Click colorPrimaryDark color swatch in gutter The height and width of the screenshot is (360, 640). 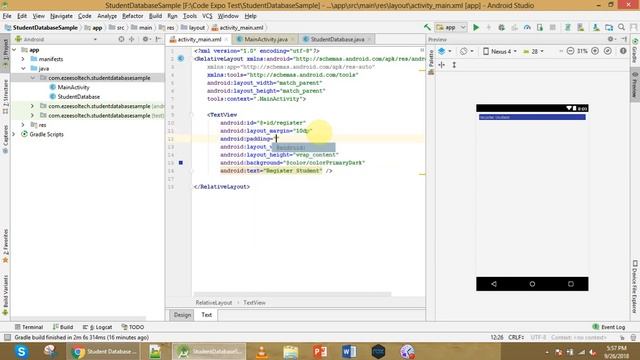click(181, 162)
